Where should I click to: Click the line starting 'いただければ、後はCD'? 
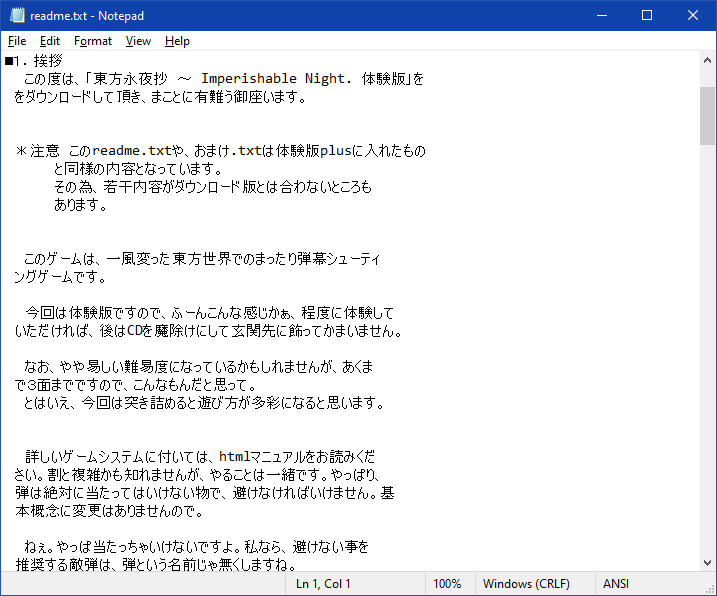[x=209, y=331]
